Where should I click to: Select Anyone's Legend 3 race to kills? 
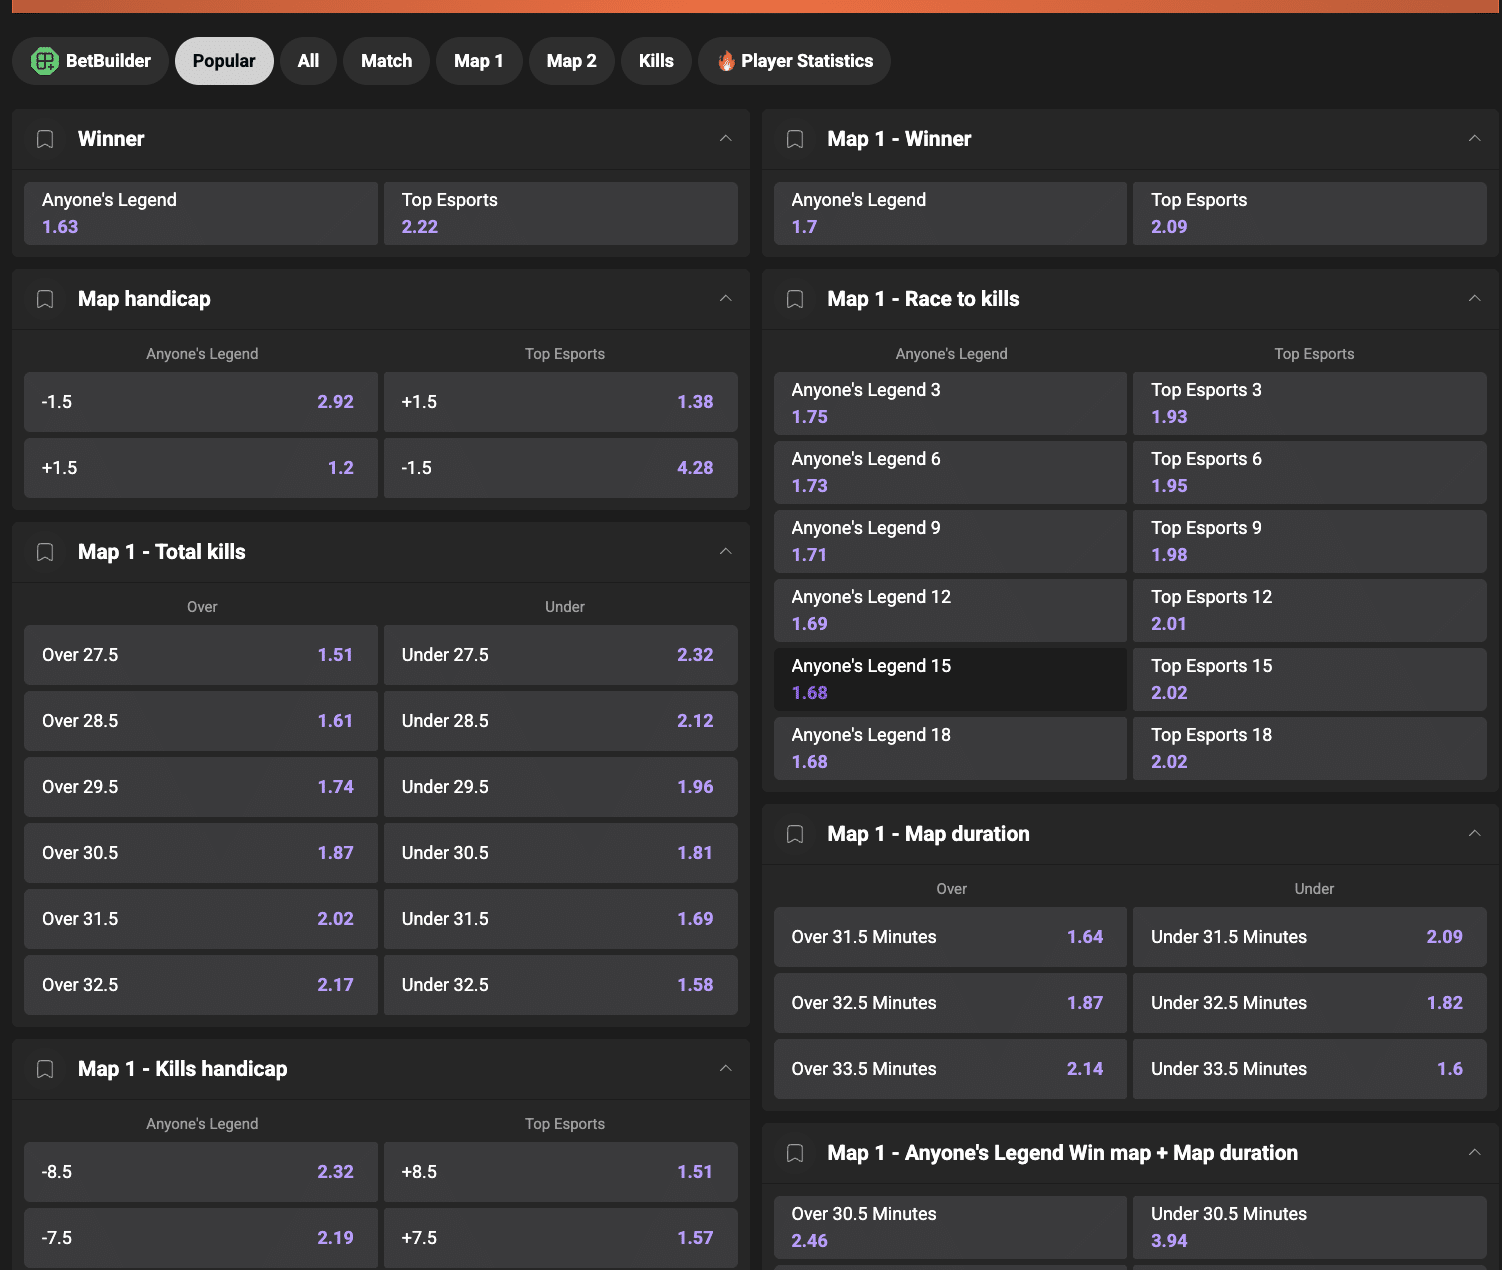(x=950, y=403)
